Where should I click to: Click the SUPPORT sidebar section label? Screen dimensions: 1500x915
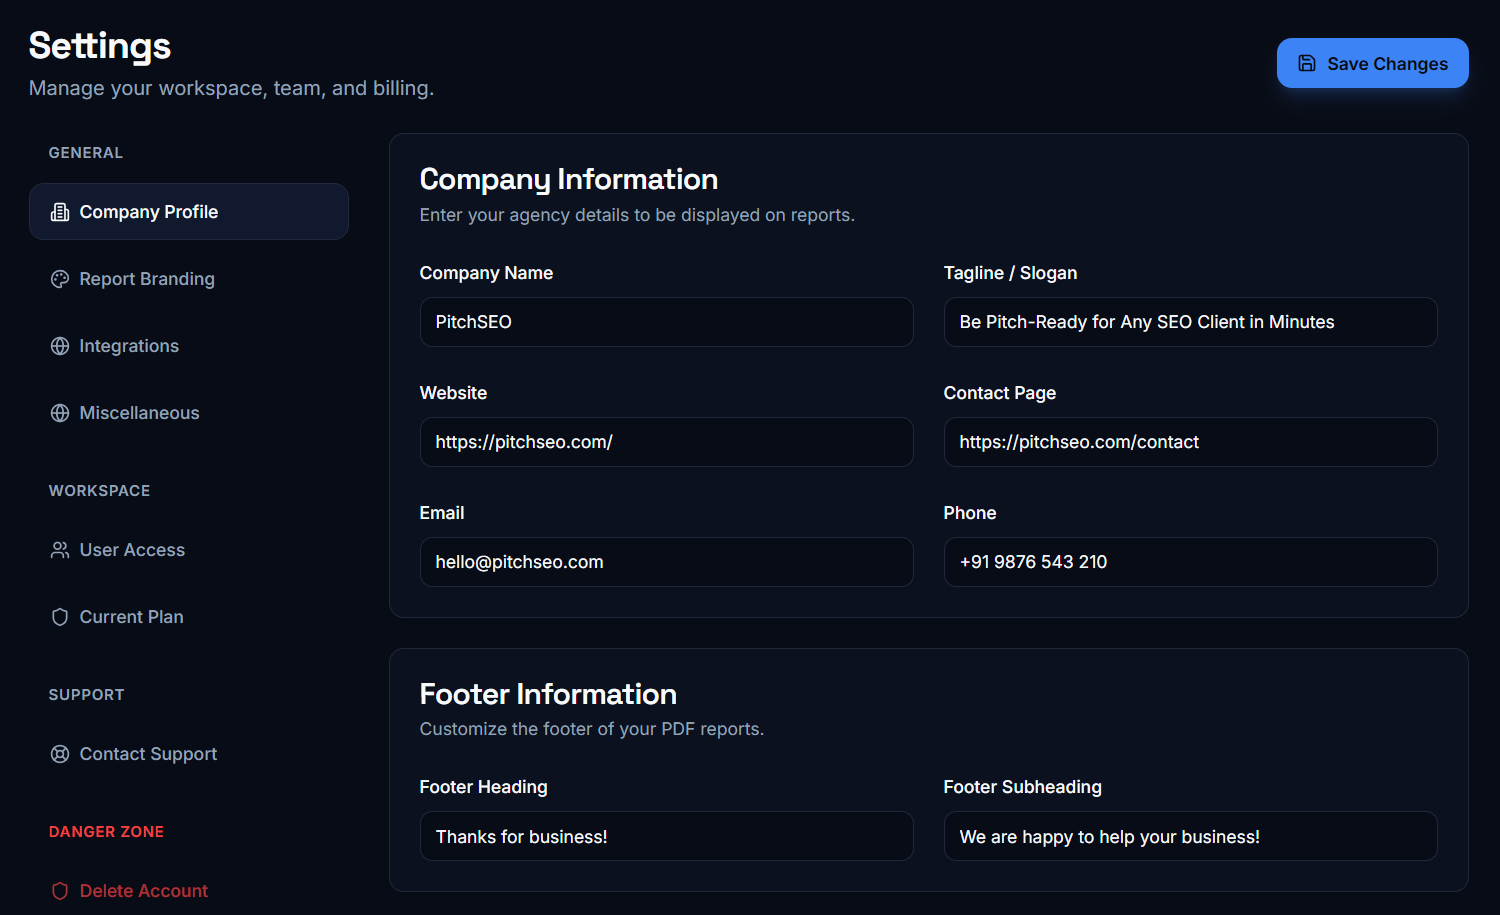coord(86,695)
